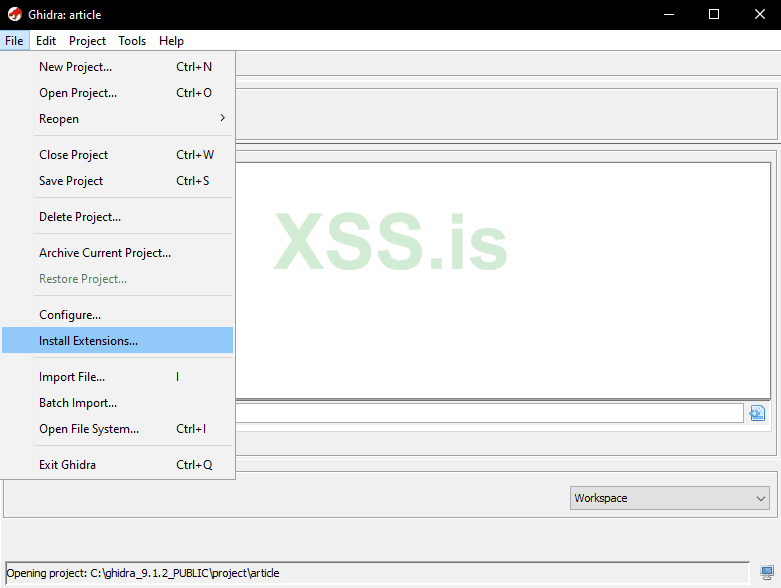Close the Ghidra window

coord(760,14)
